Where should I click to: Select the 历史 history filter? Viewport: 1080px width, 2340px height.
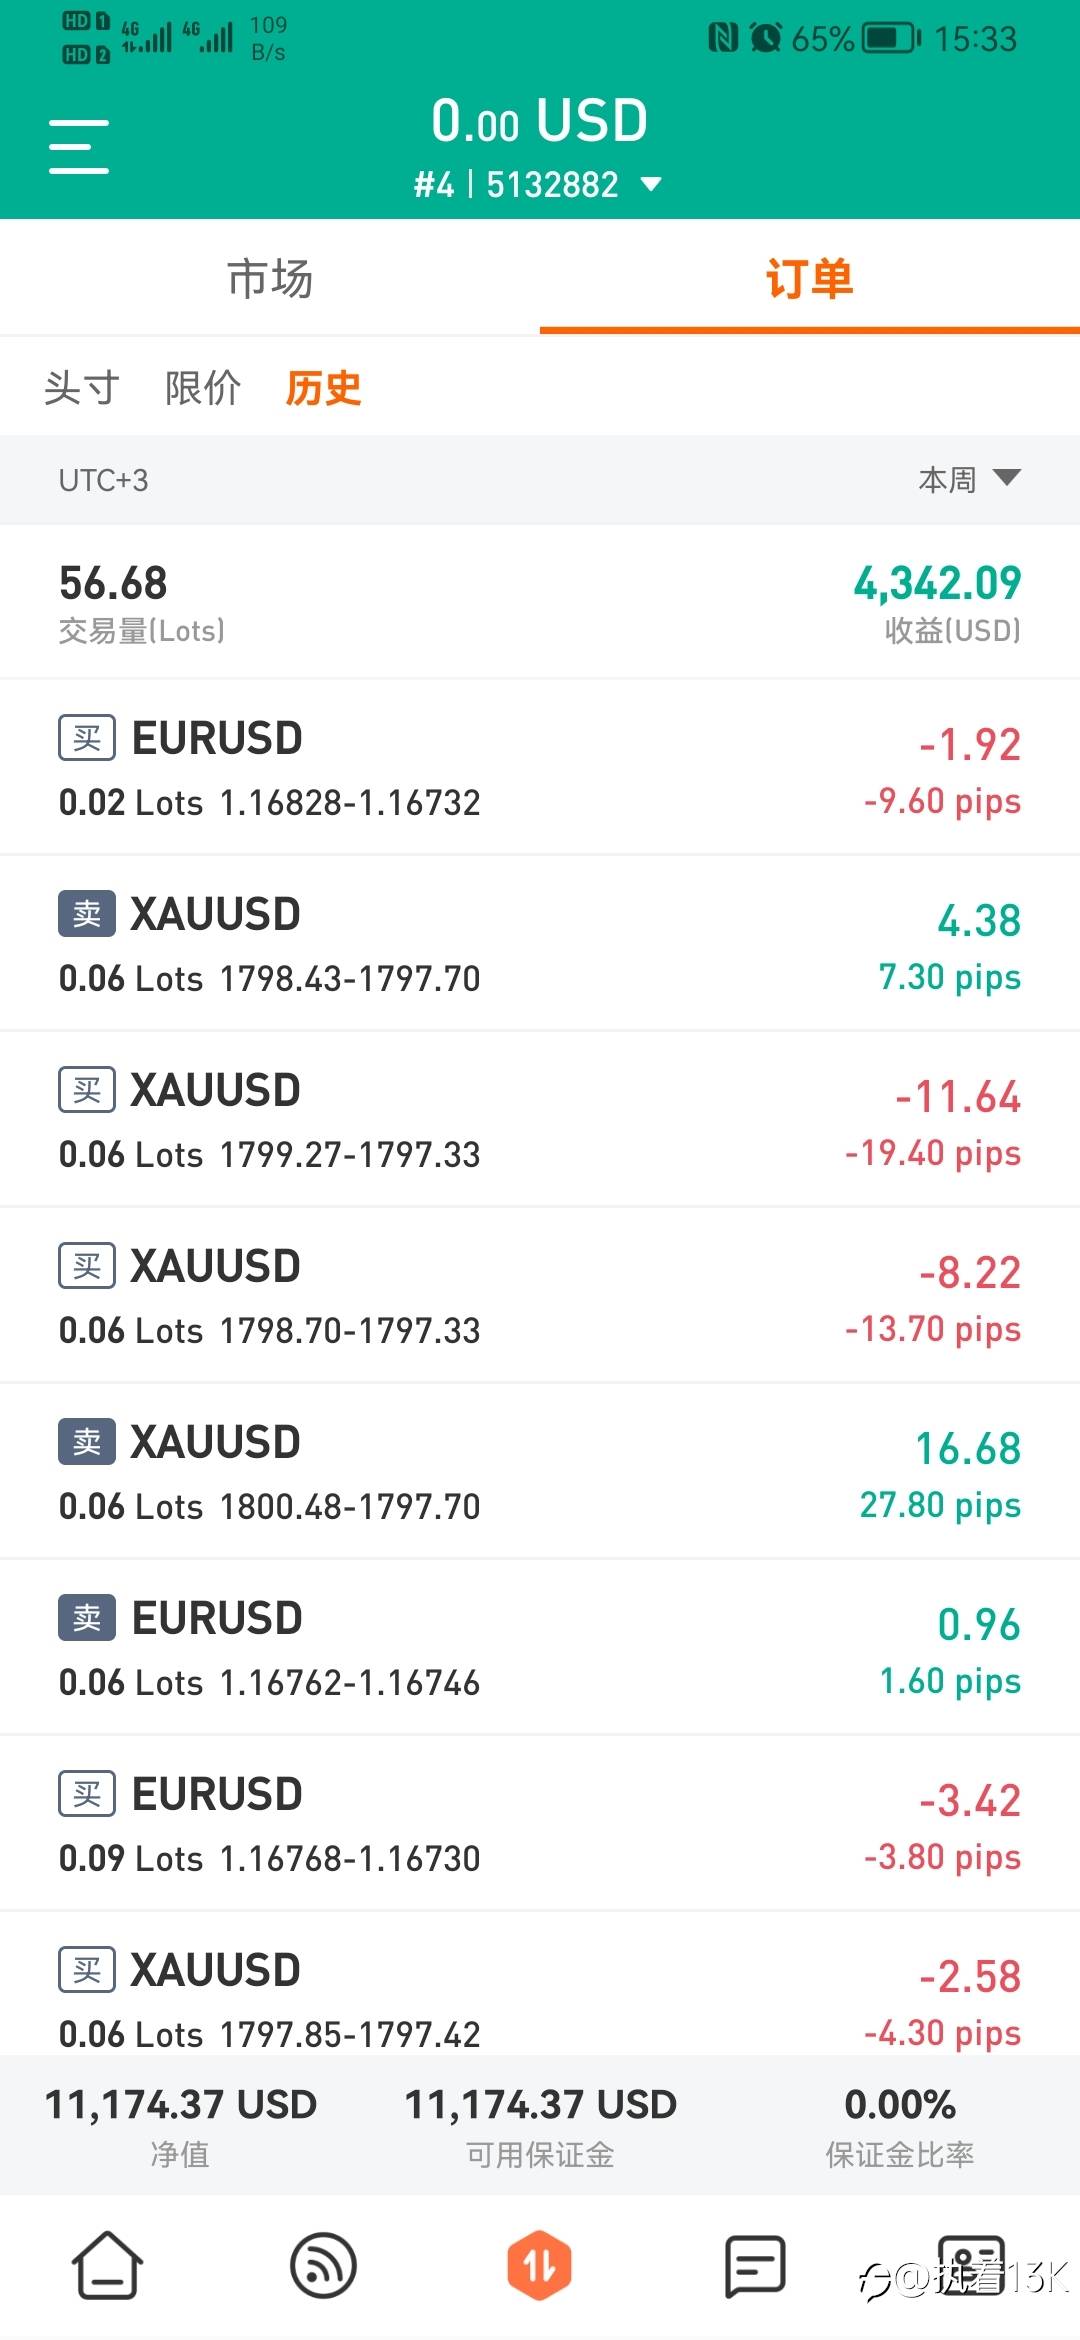(x=323, y=388)
